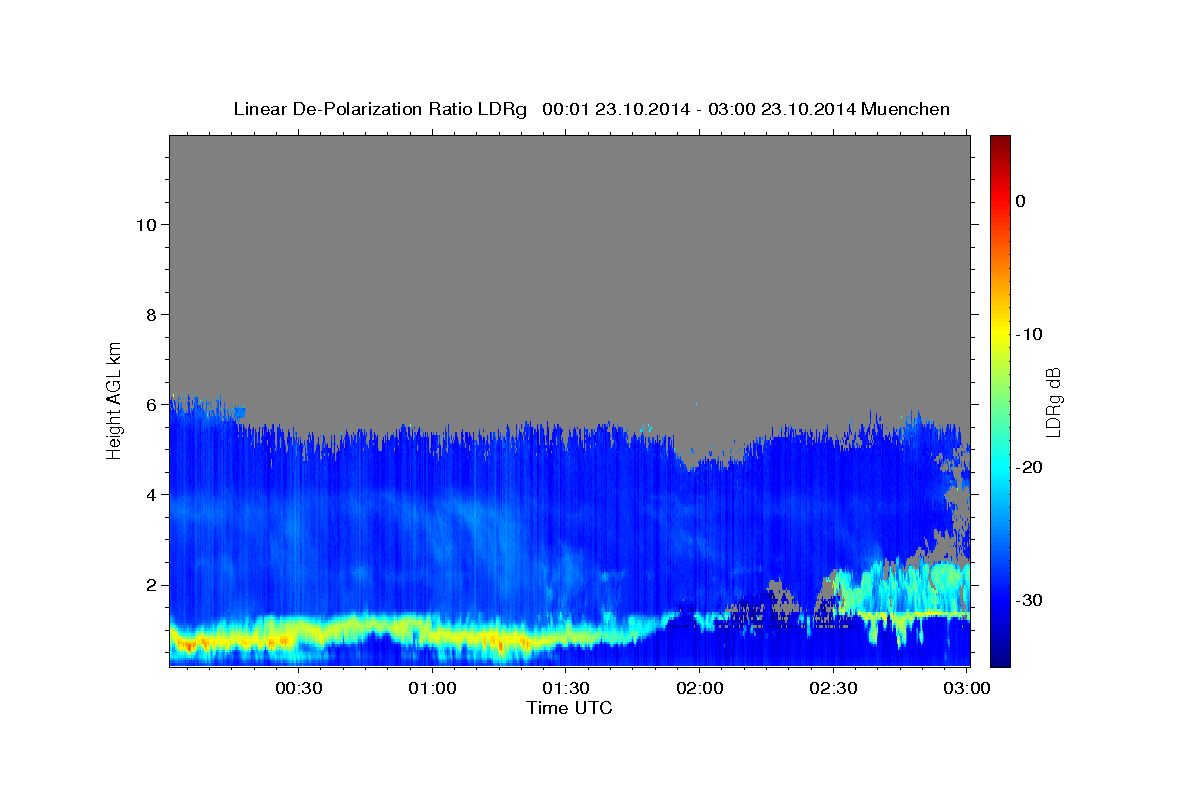
Task: Click the 02:00 time tick label
Action: coord(699,688)
